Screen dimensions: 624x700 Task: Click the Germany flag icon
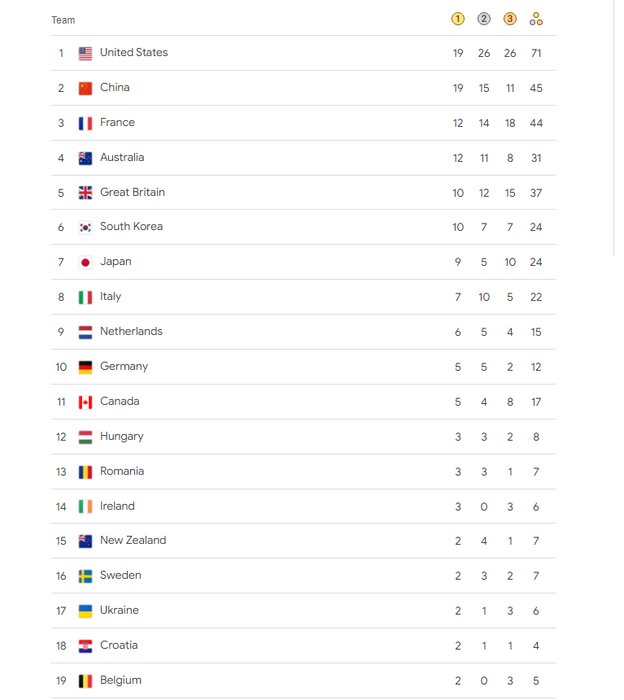click(x=85, y=367)
